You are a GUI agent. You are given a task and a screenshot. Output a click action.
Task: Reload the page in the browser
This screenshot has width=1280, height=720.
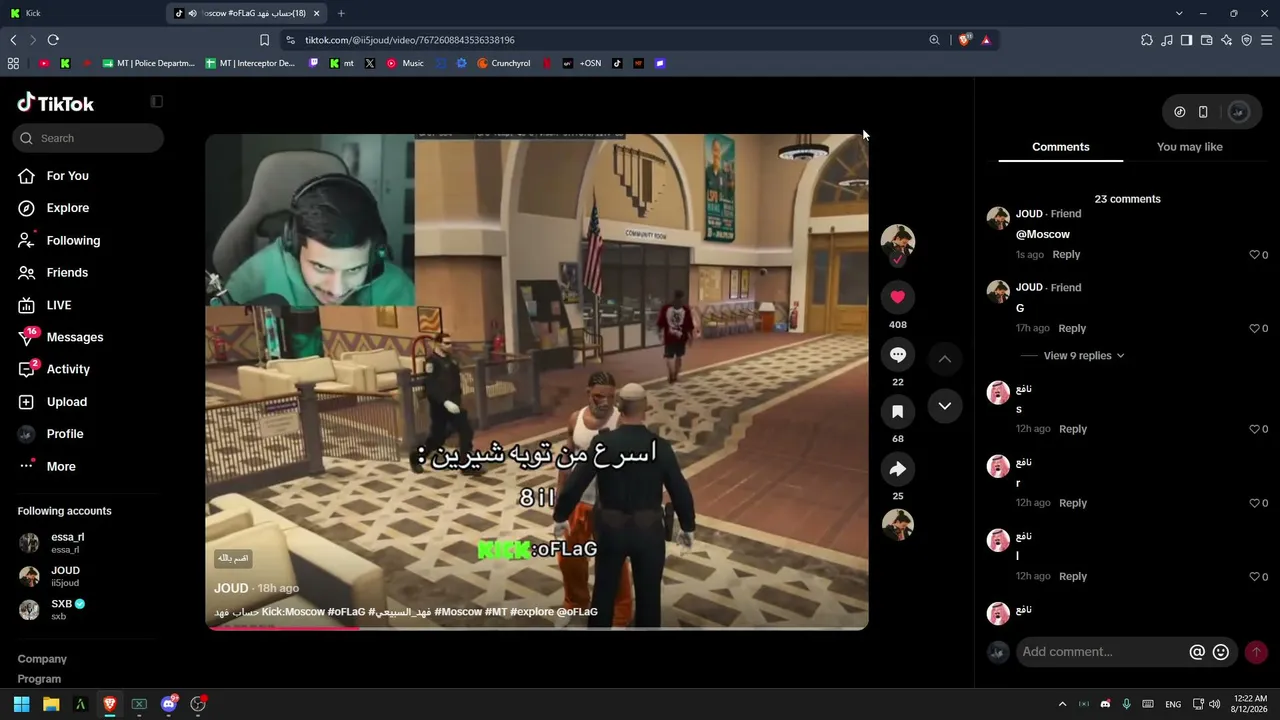coord(53,40)
